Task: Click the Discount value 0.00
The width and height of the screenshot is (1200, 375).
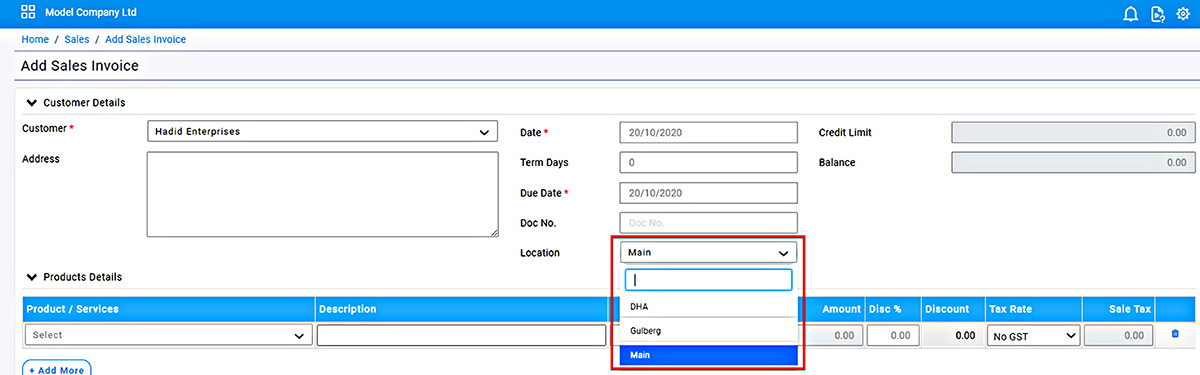Action: (964, 336)
